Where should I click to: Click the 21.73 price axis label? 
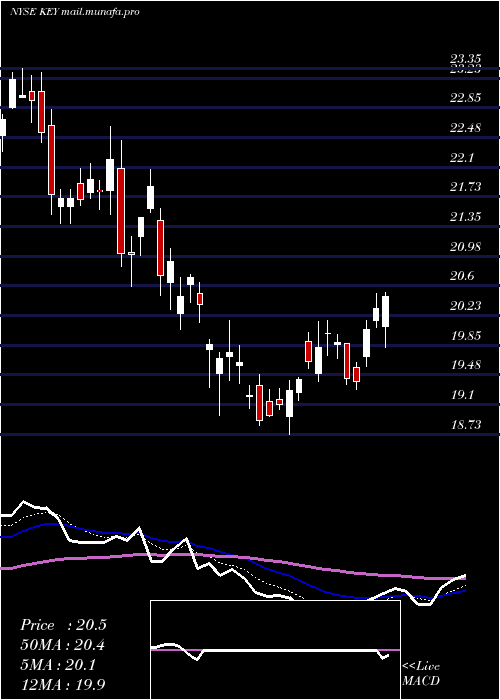[466, 187]
